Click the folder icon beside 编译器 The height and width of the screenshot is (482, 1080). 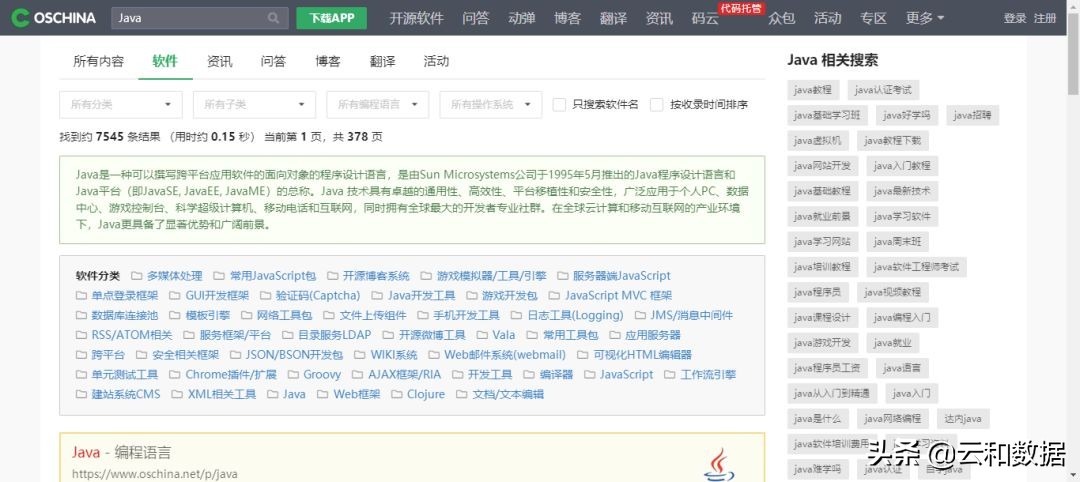tap(528, 375)
